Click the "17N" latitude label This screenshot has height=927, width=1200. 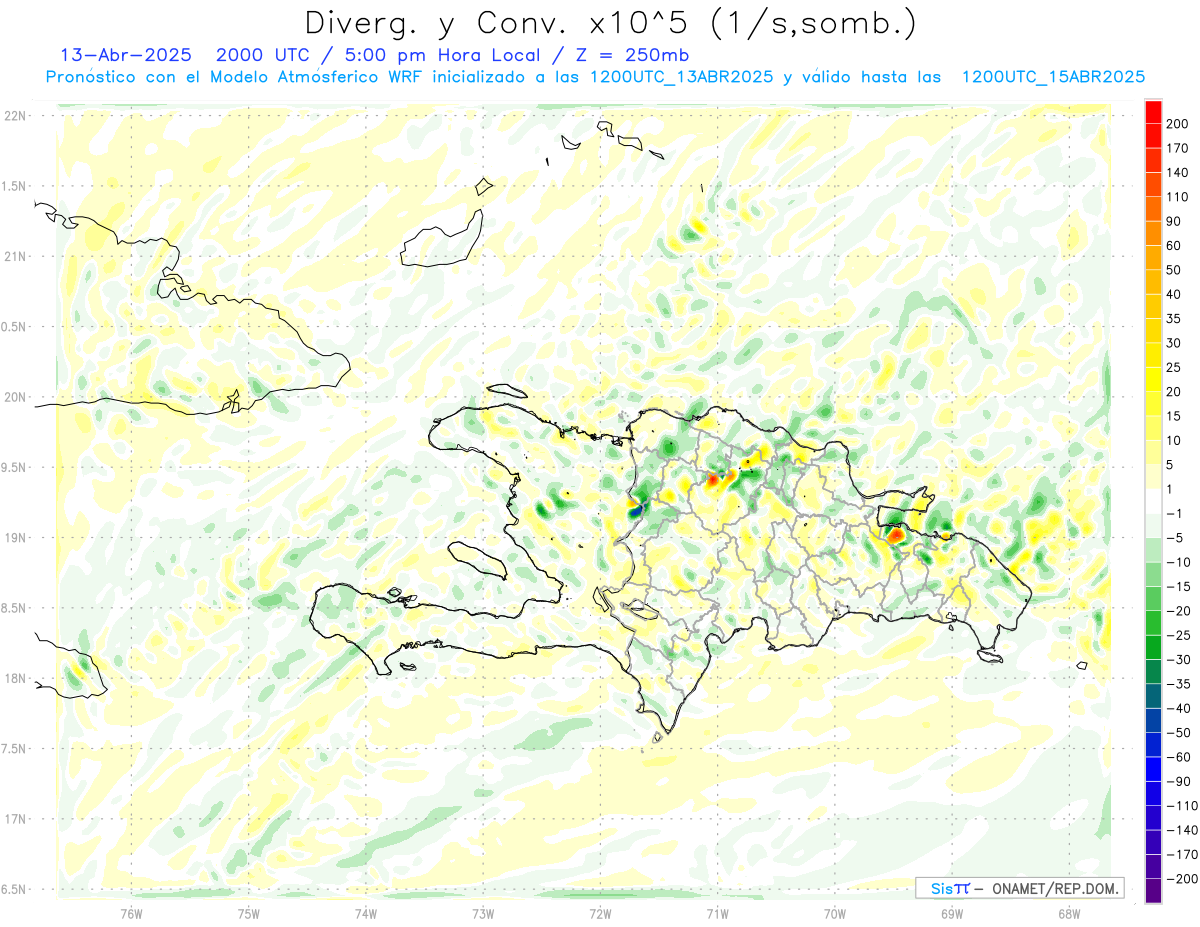click(16, 819)
